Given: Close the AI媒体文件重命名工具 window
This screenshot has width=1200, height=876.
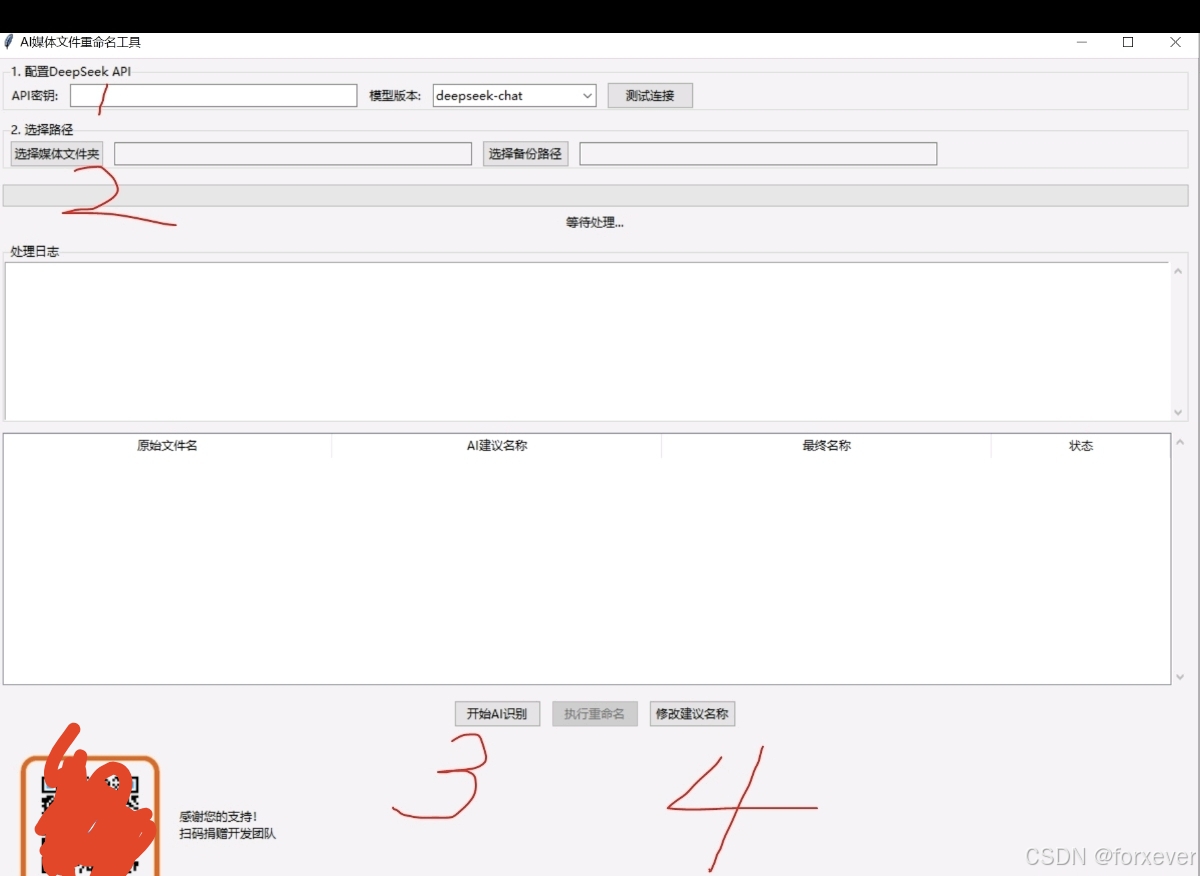Looking at the screenshot, I should coord(1175,42).
